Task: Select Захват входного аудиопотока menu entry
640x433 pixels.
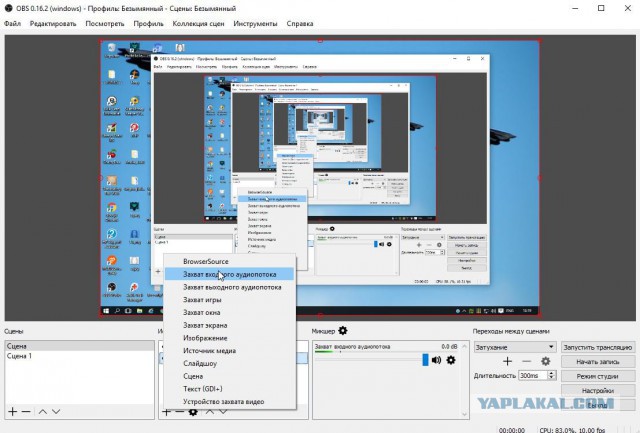Action: coord(229,274)
